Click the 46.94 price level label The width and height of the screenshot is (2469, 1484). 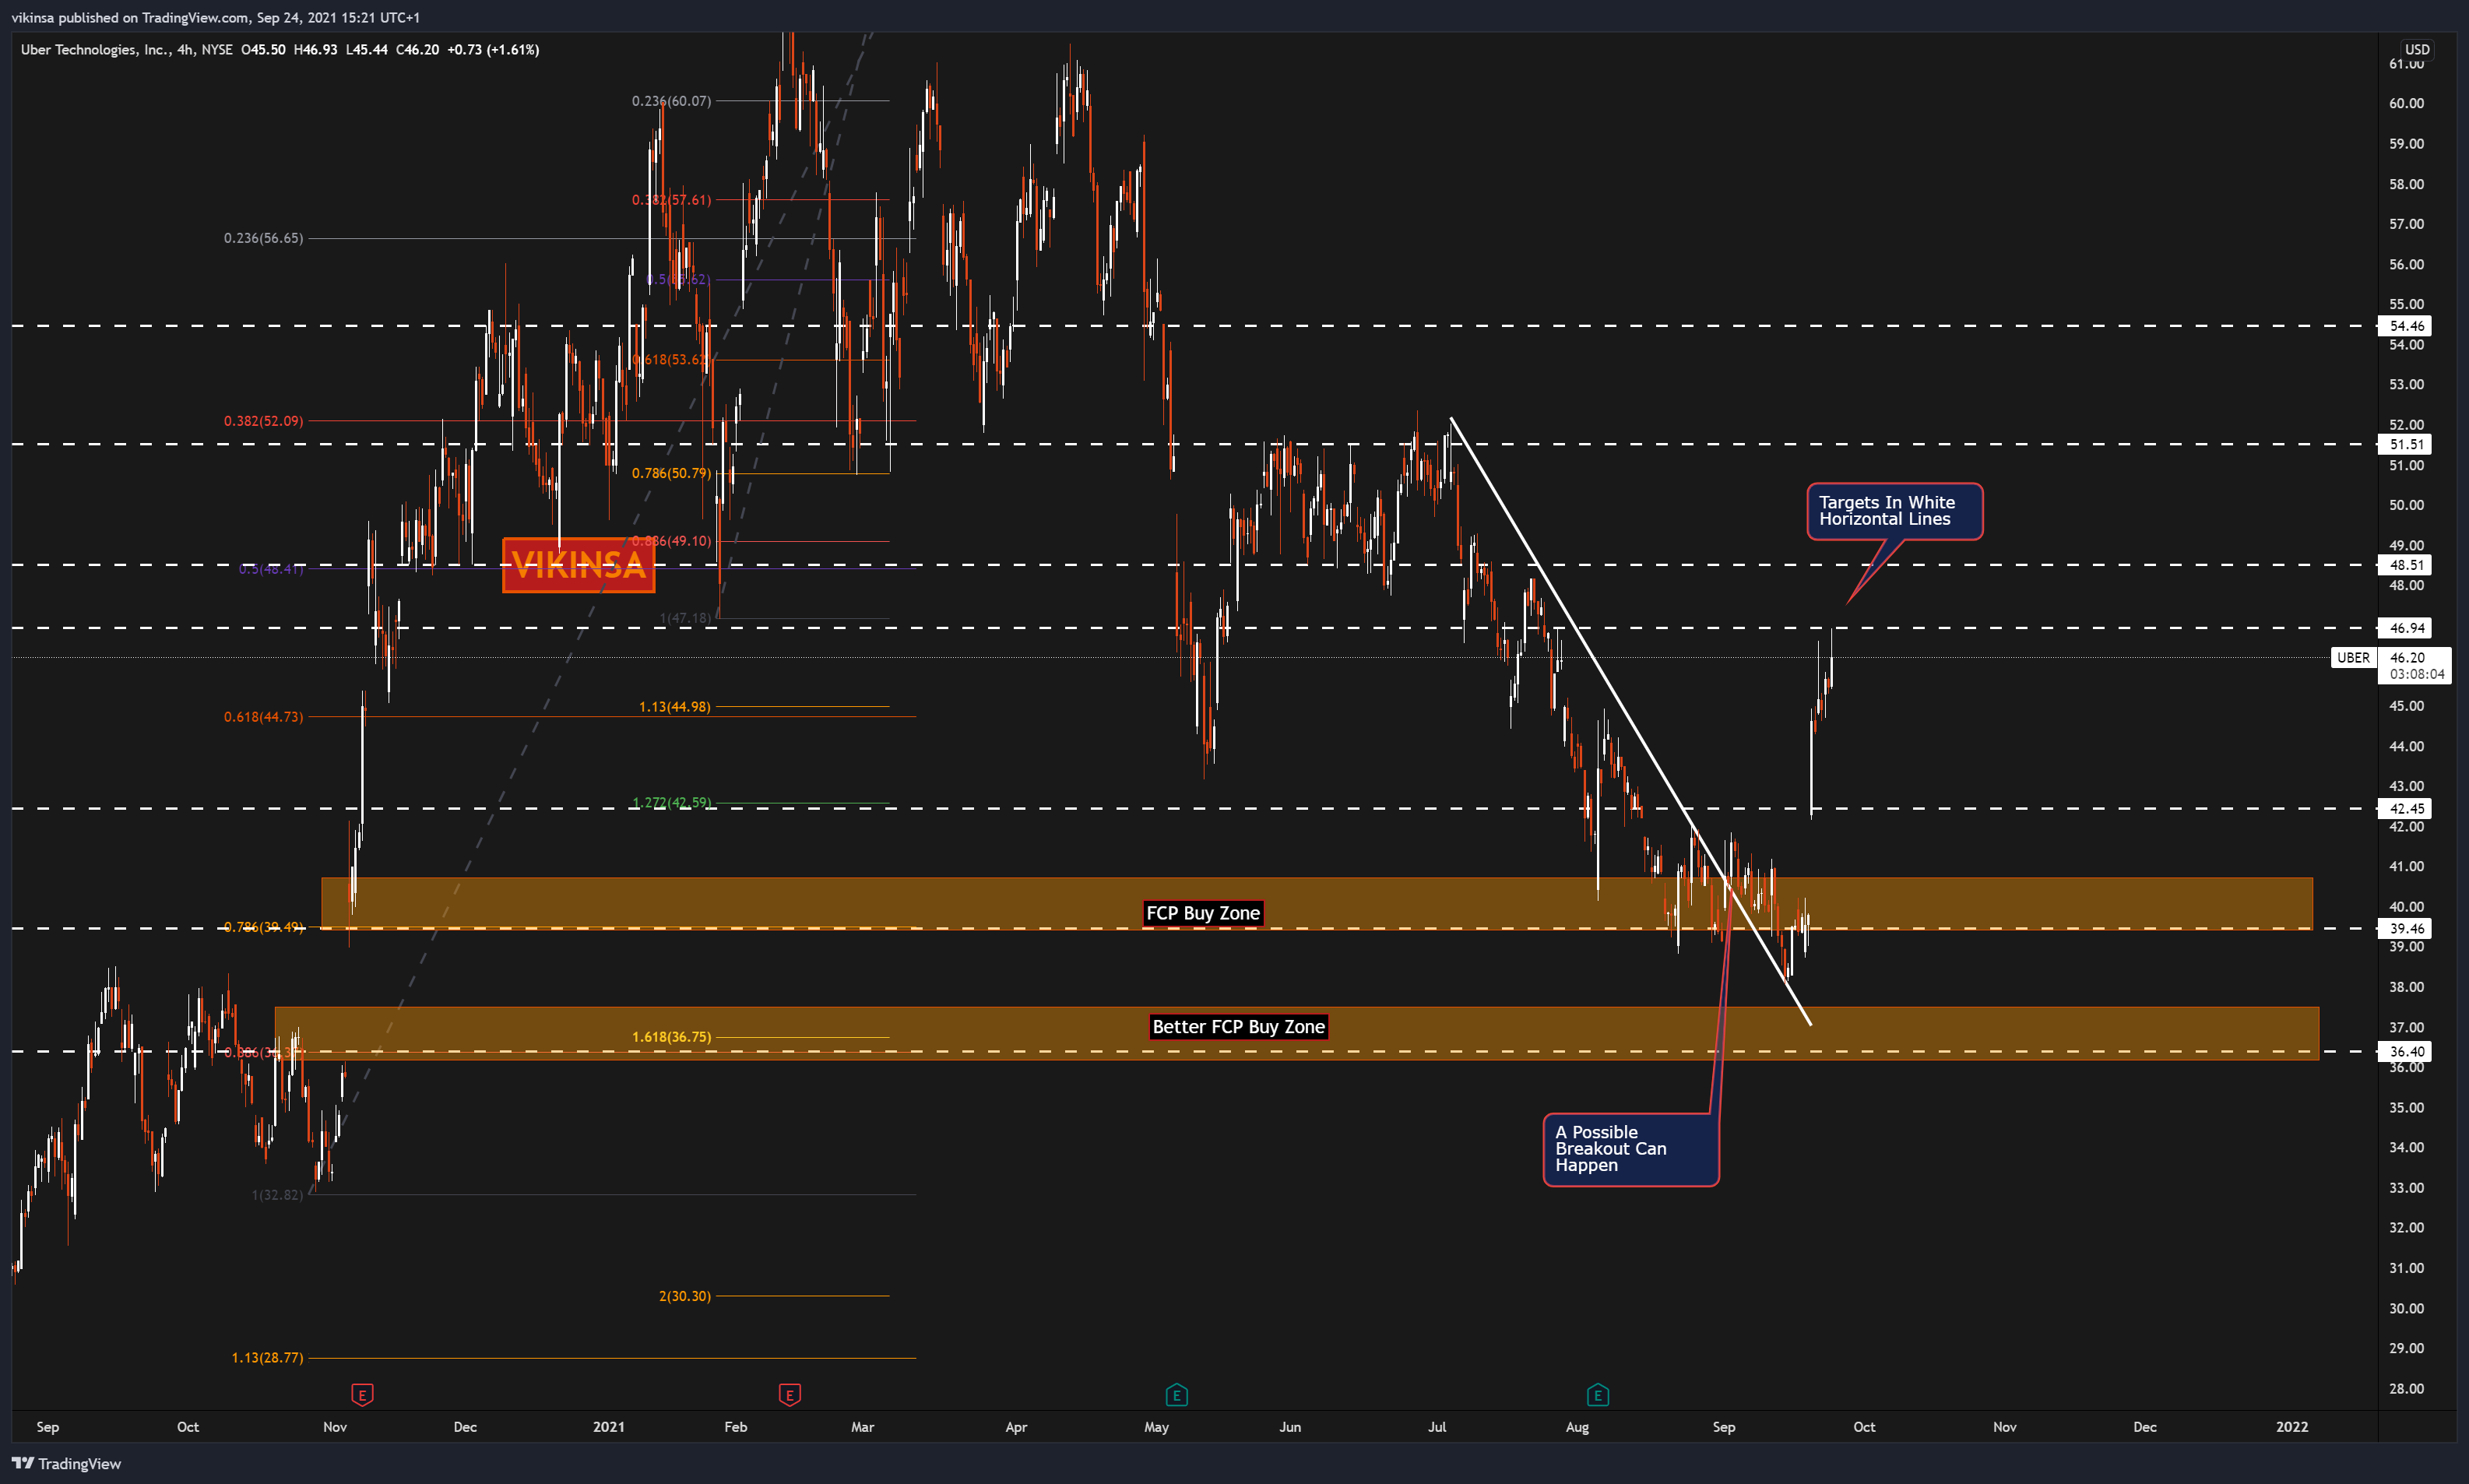click(2405, 628)
